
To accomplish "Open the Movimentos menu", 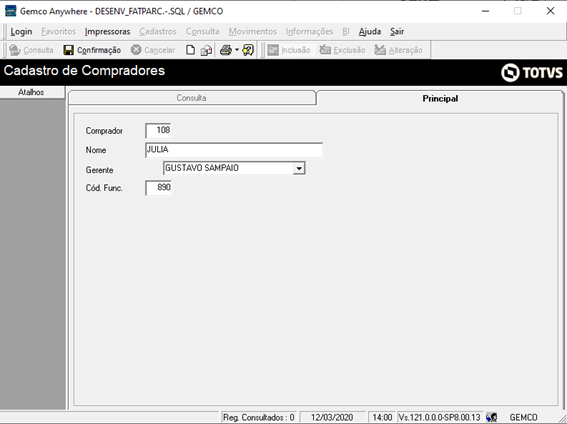I will 252,32.
